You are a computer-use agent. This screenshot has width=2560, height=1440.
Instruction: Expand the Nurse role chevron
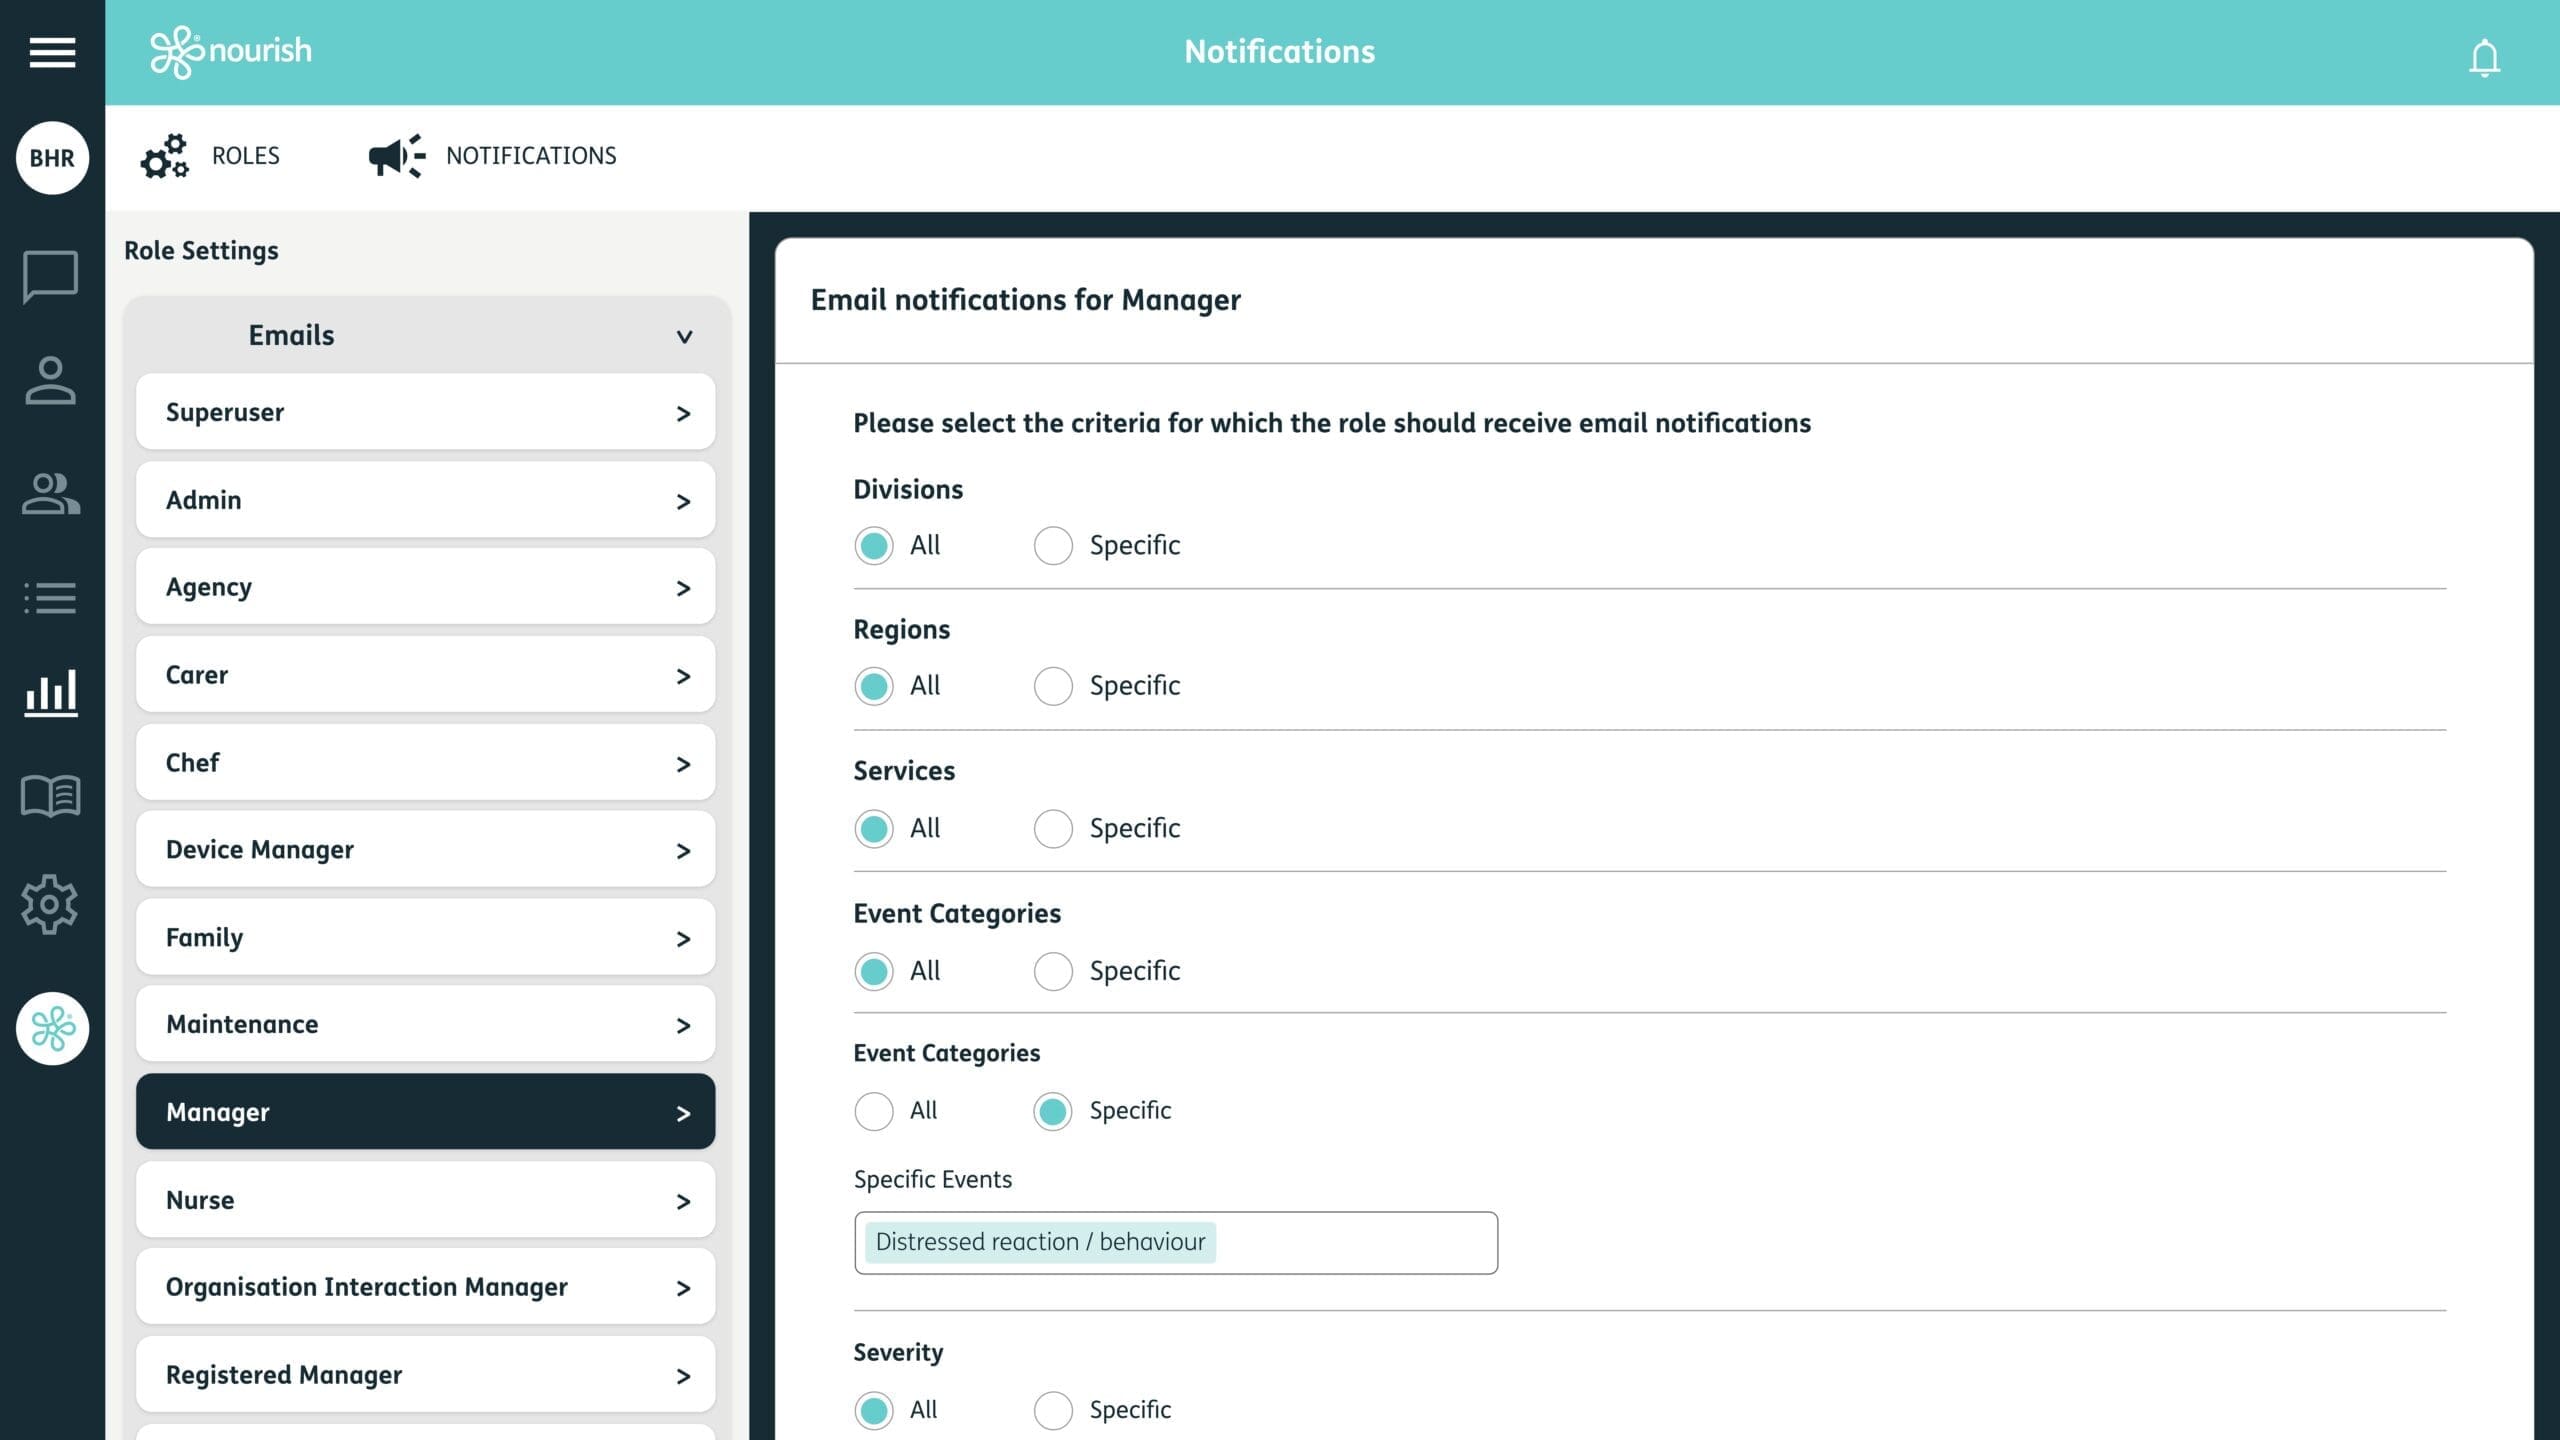click(x=684, y=1201)
